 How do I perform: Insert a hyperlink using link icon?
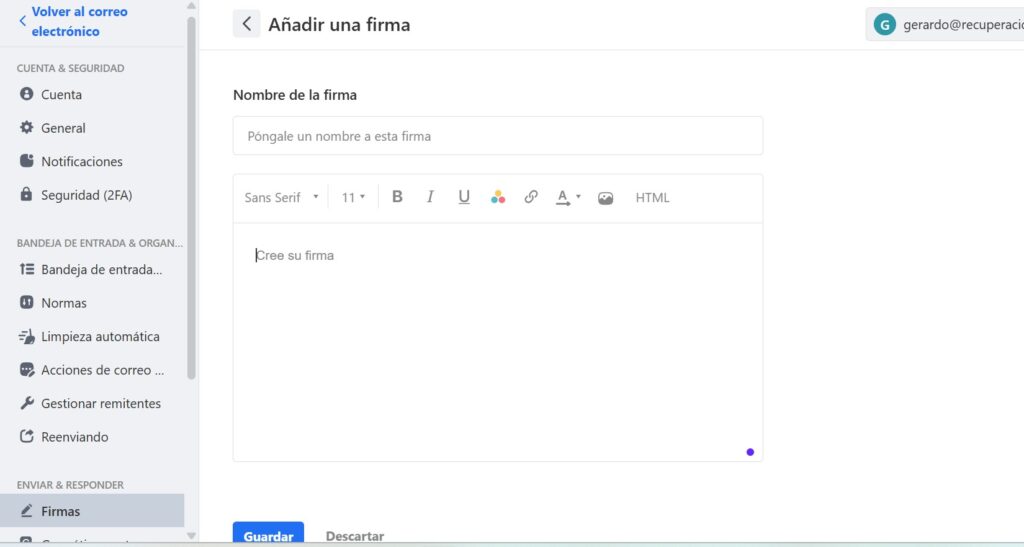point(531,197)
